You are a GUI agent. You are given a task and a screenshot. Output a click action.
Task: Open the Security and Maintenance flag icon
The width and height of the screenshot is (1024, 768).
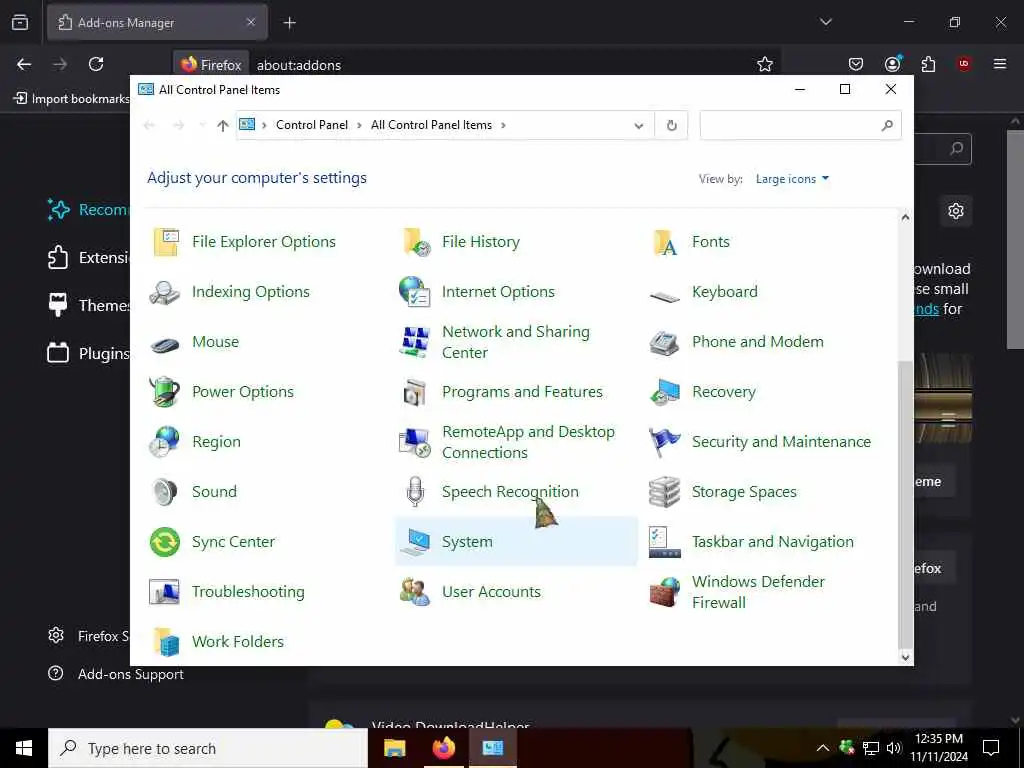(665, 441)
